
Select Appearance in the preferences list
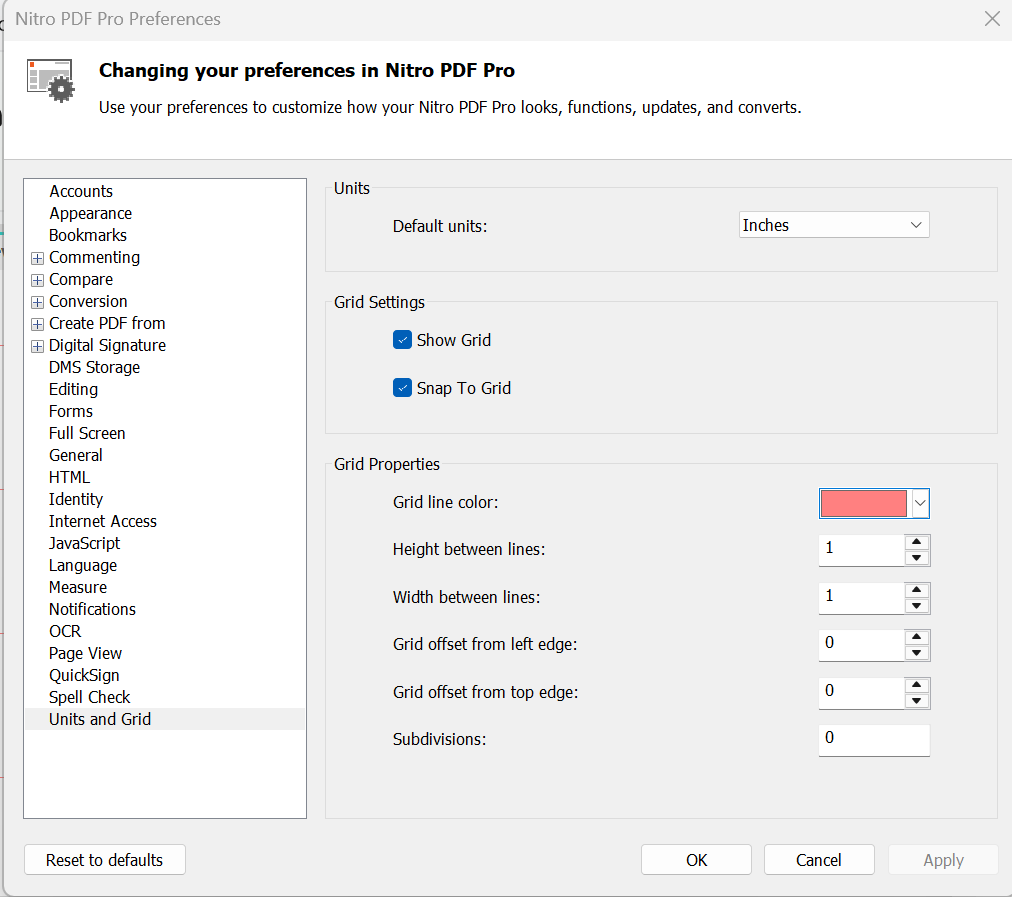[90, 214]
